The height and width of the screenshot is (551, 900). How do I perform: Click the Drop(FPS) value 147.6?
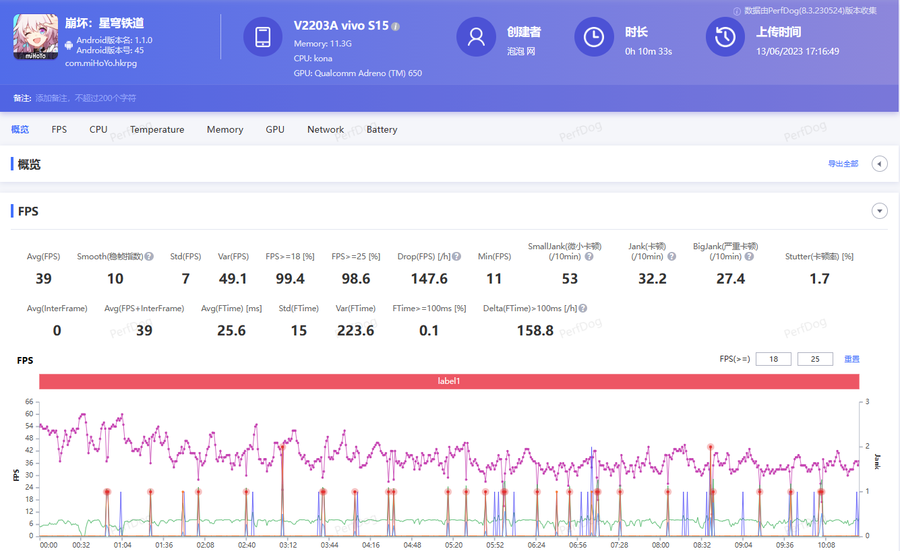(429, 278)
